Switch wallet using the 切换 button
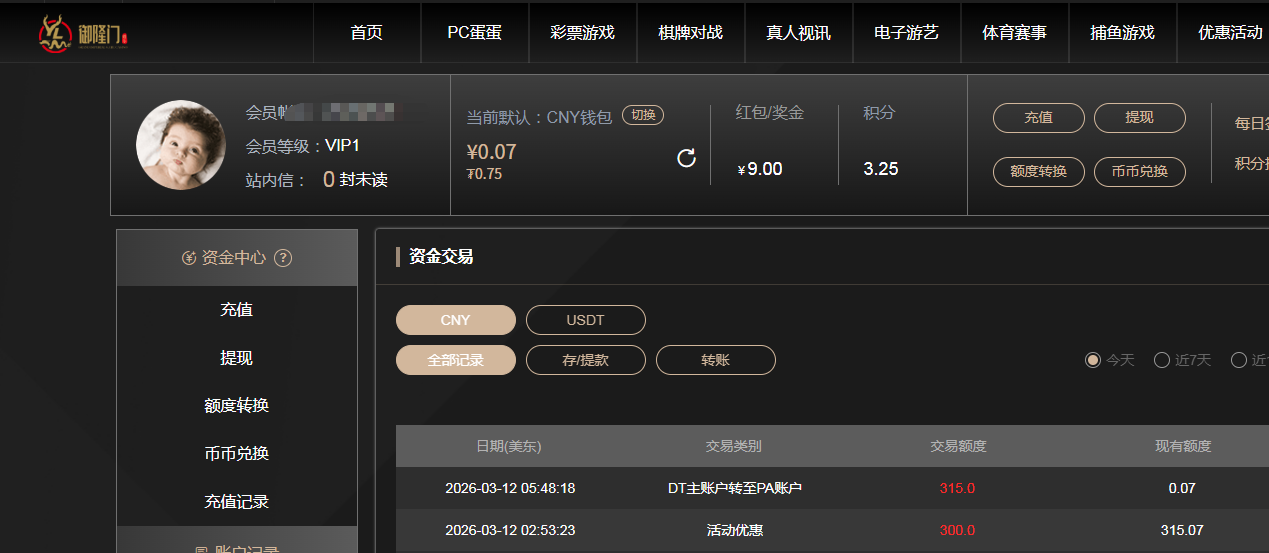The image size is (1269, 553). pos(643,115)
